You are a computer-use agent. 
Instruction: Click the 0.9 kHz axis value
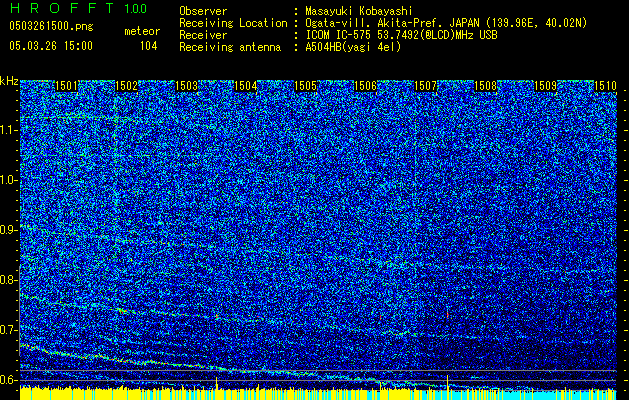tap(9, 230)
